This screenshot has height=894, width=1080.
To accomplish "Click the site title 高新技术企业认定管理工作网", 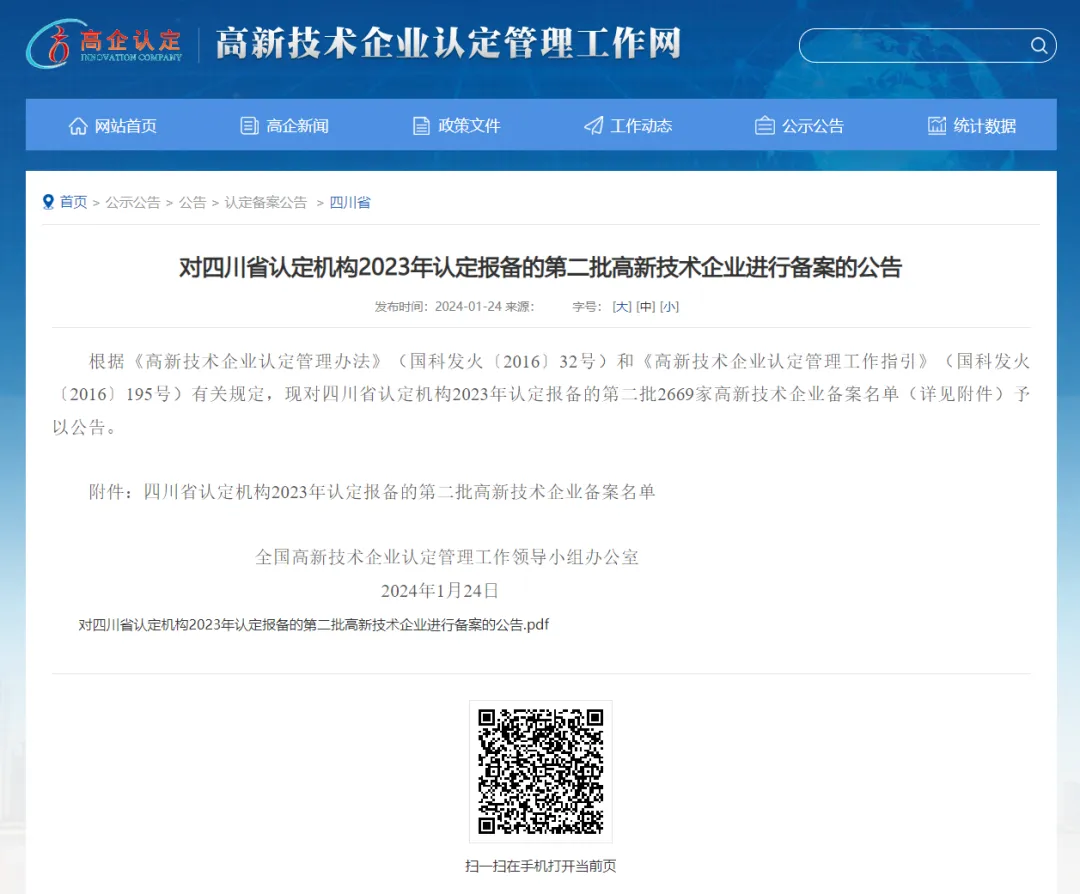I will coord(448,43).
